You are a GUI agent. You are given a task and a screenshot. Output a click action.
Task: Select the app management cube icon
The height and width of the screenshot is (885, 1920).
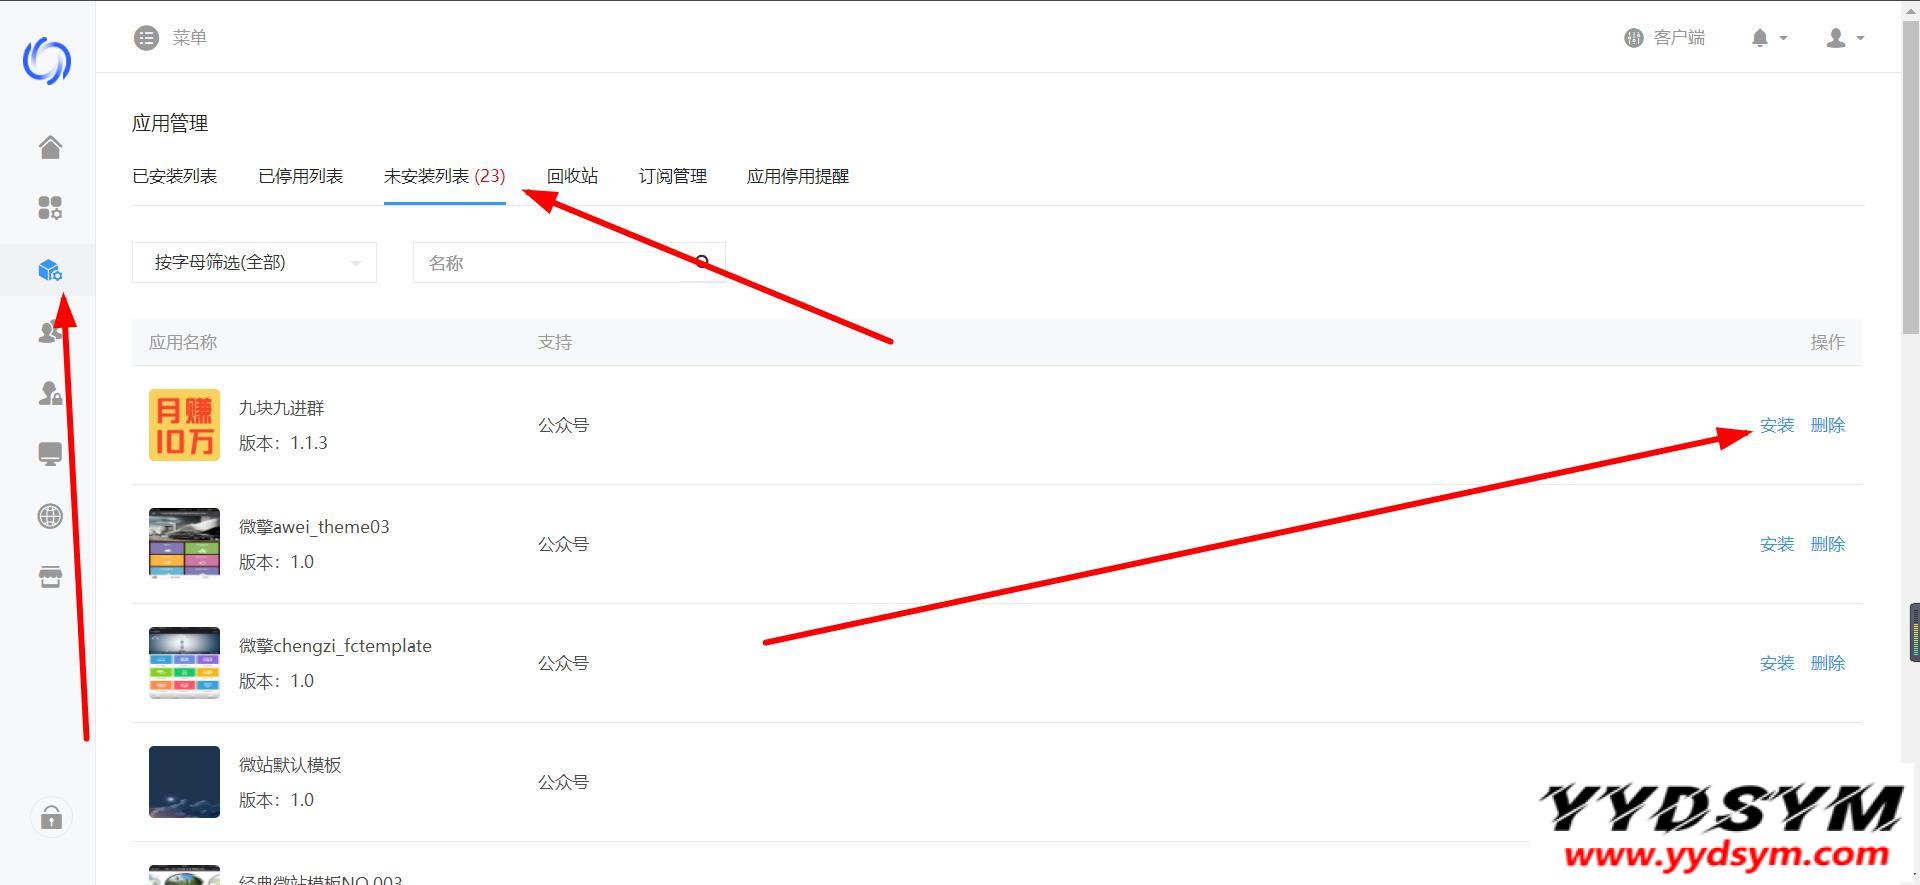tap(50, 270)
